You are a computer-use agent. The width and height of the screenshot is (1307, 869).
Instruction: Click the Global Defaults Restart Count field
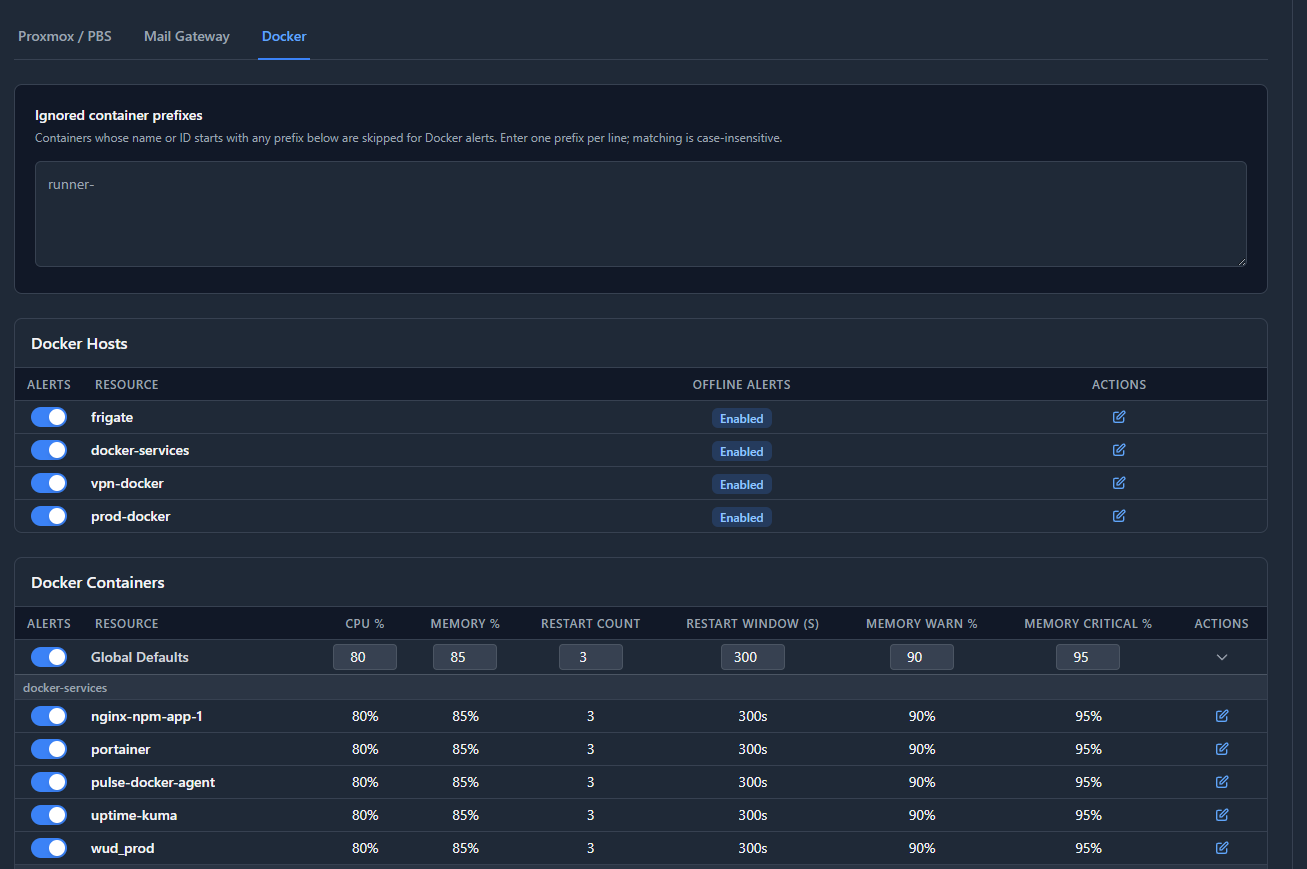(591, 657)
